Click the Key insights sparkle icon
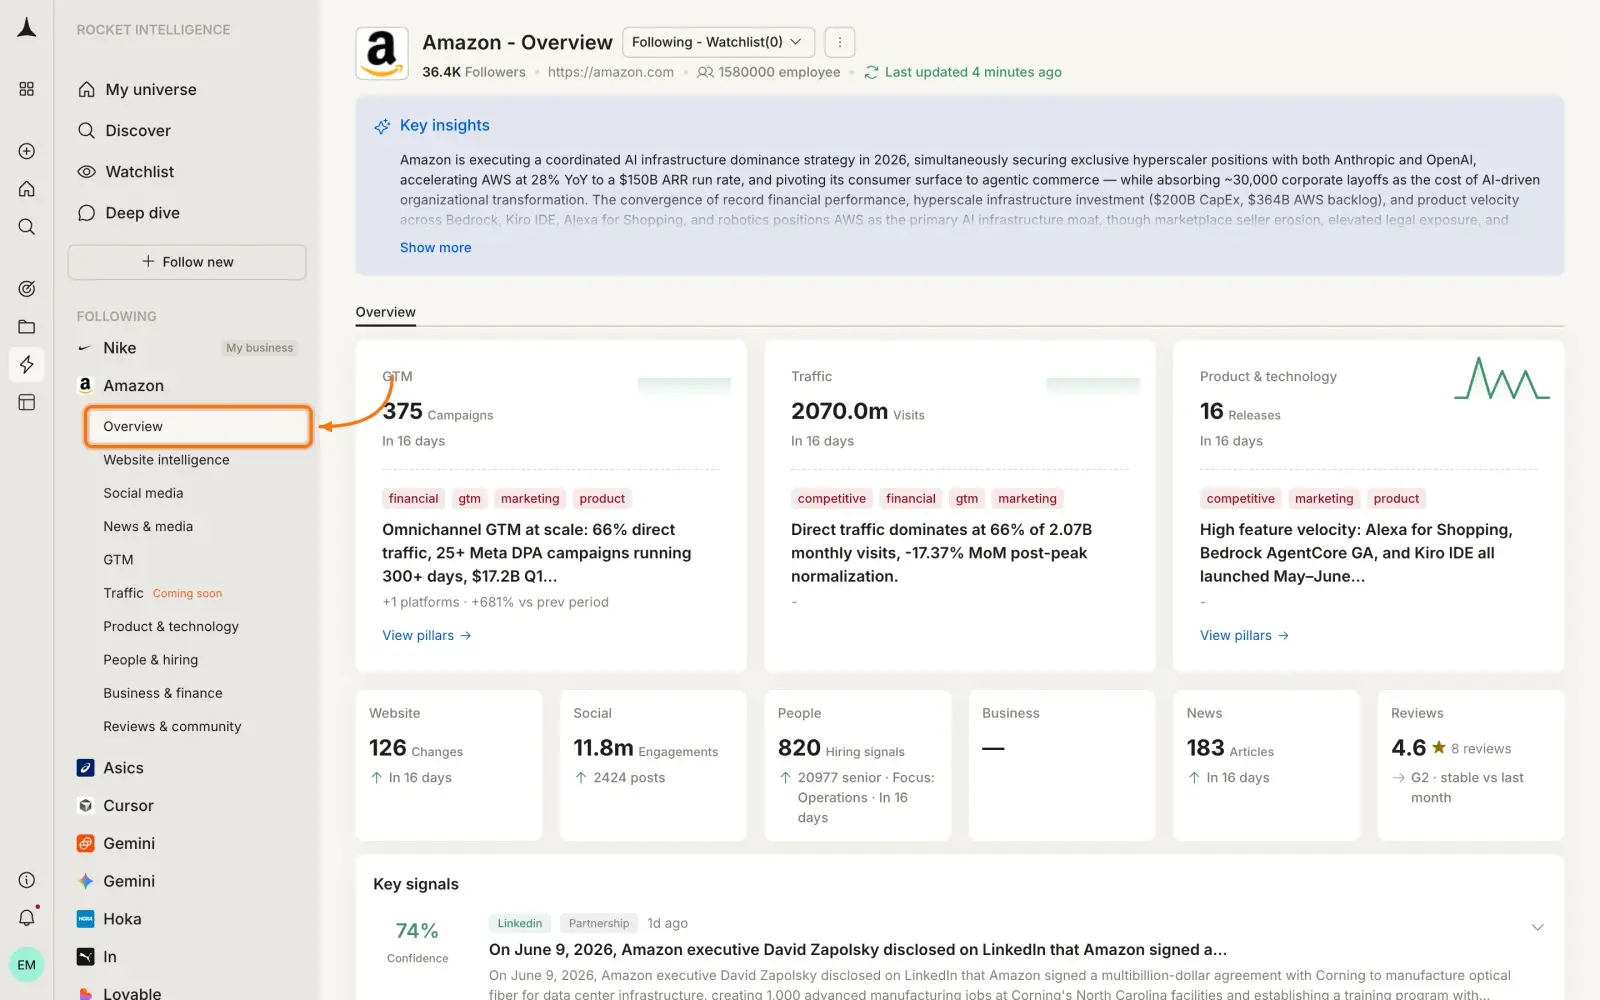The height and width of the screenshot is (1000, 1600). point(382,126)
